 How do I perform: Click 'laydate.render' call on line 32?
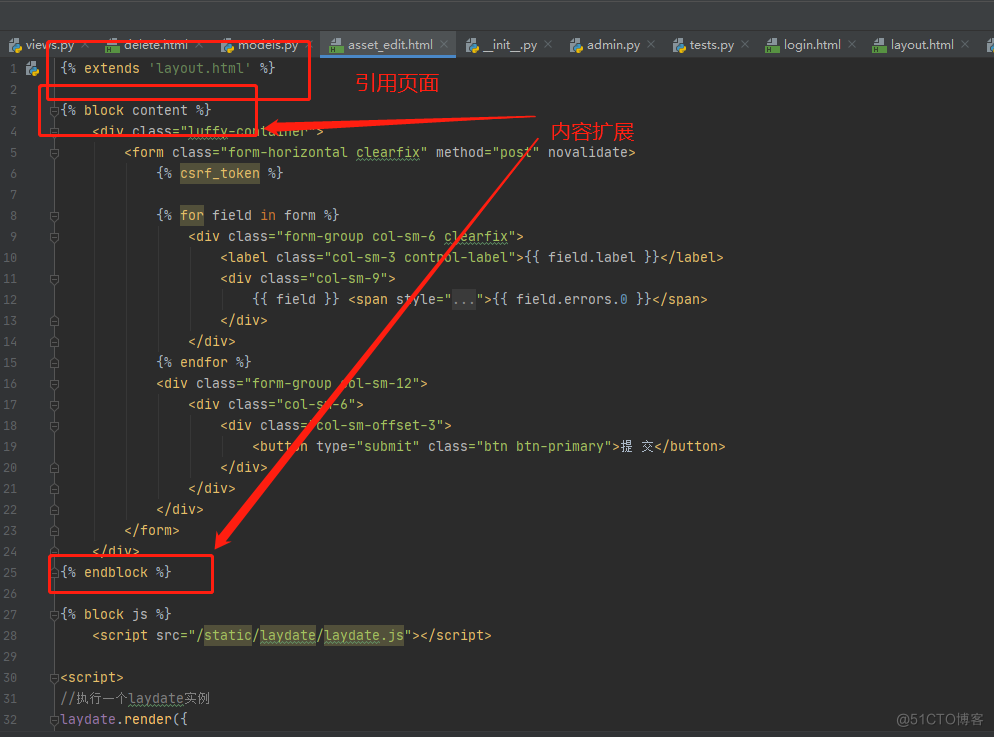pos(116,719)
